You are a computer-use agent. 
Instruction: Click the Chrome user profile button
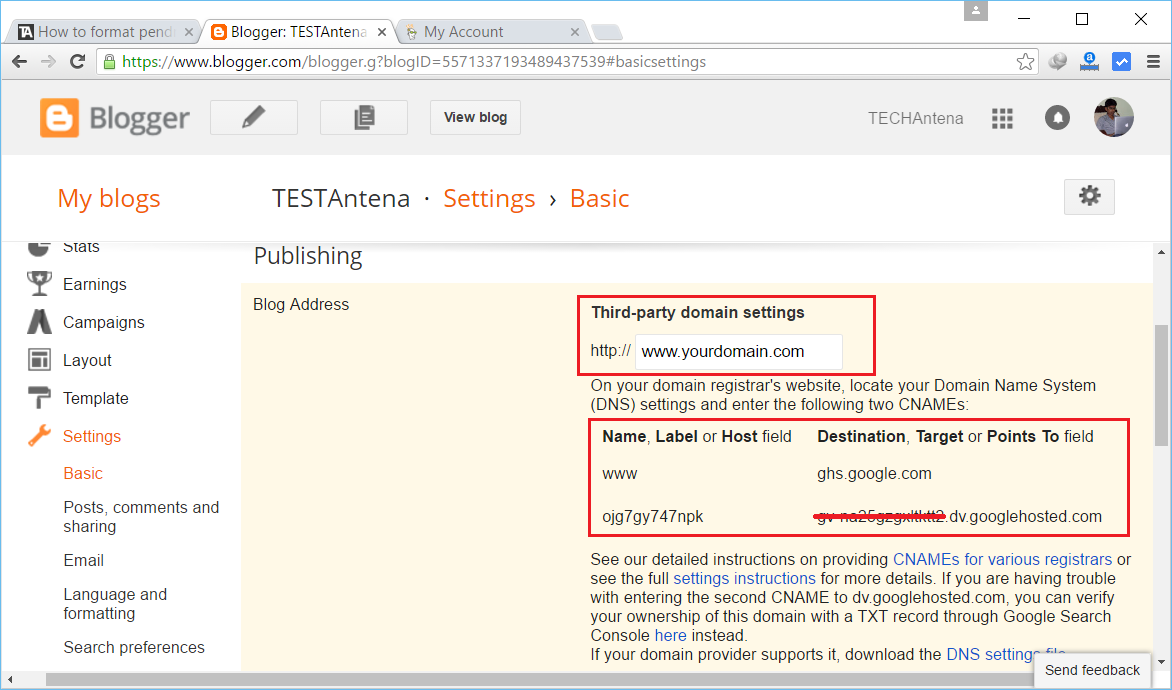tap(975, 11)
